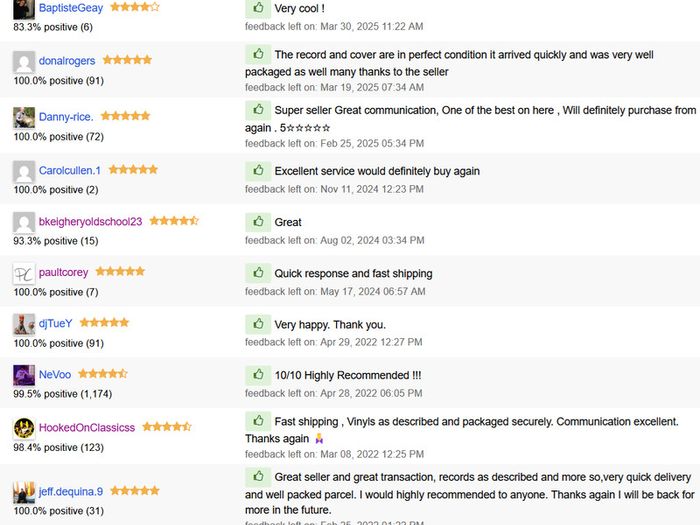
Task: Click thumbs-up beside "Quick response and fast shipping"
Action: (258, 273)
